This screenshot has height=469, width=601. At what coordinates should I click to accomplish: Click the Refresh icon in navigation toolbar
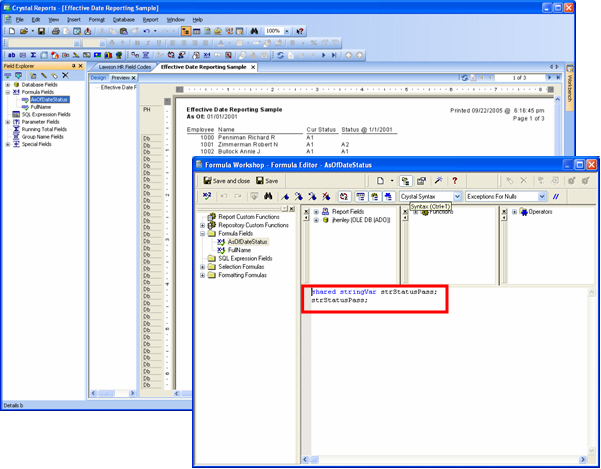pyautogui.click(x=280, y=55)
